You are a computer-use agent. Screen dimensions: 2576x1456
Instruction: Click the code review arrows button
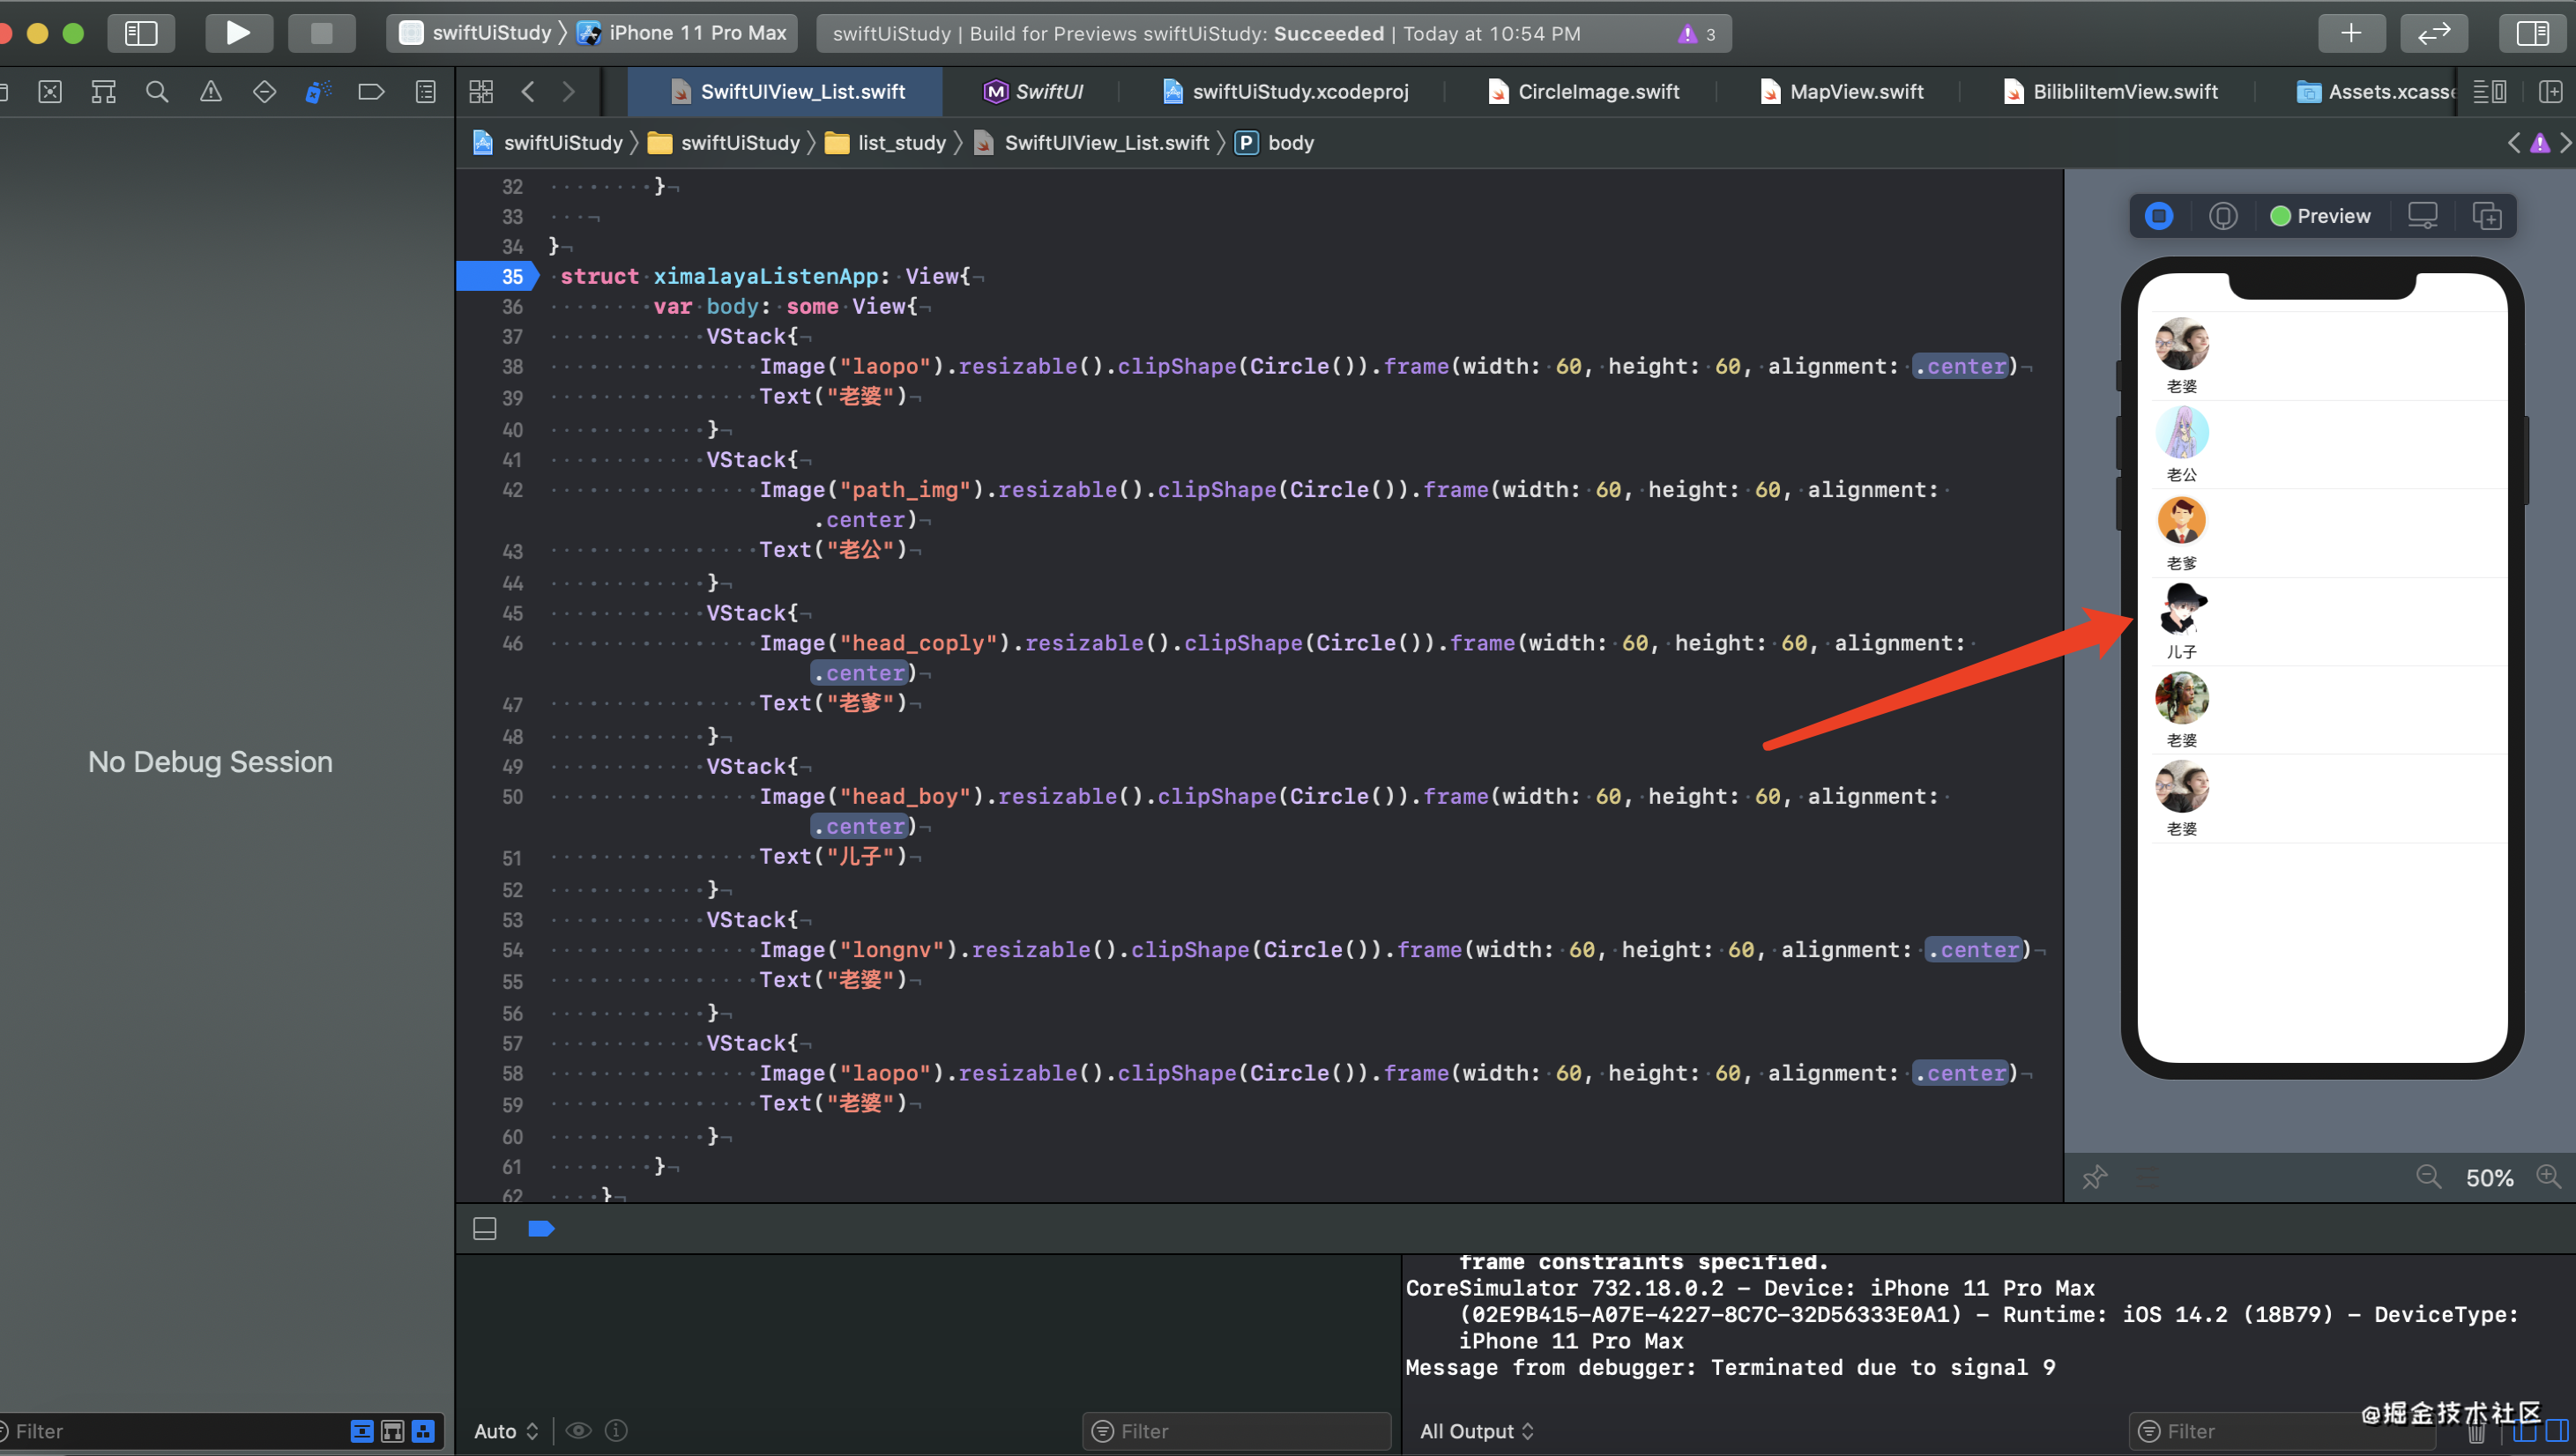tap(2433, 33)
